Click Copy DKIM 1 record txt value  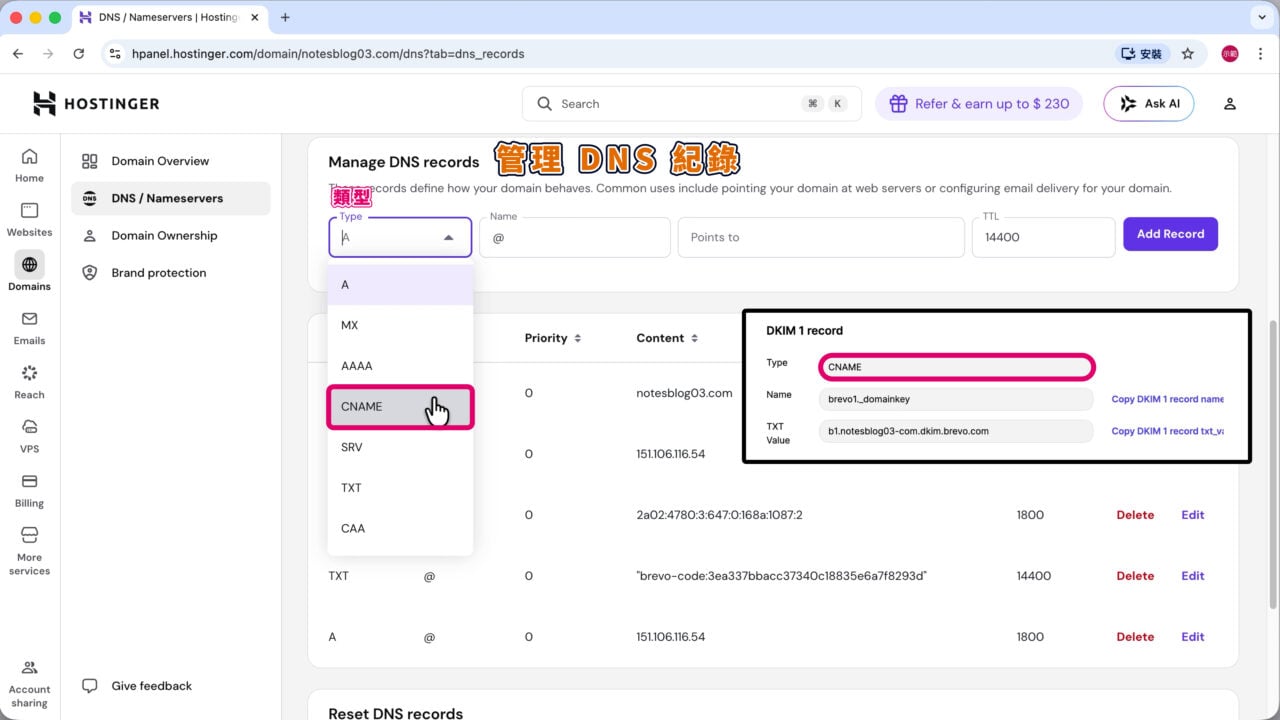pyautogui.click(x=1168, y=431)
